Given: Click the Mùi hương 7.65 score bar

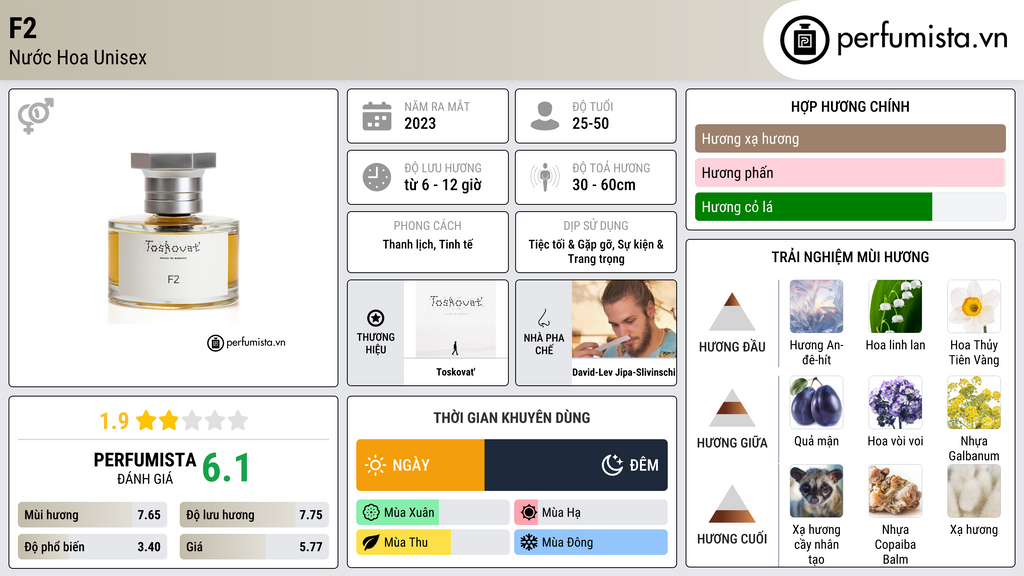Looking at the screenshot, I should coord(92,515).
